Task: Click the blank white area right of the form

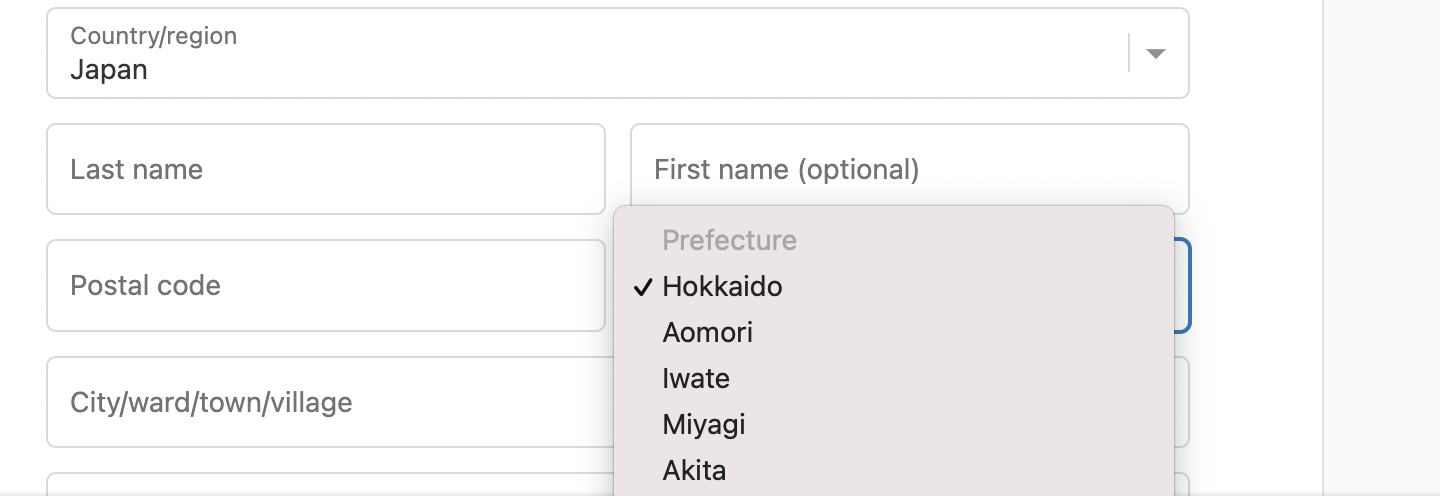Action: point(1256,248)
